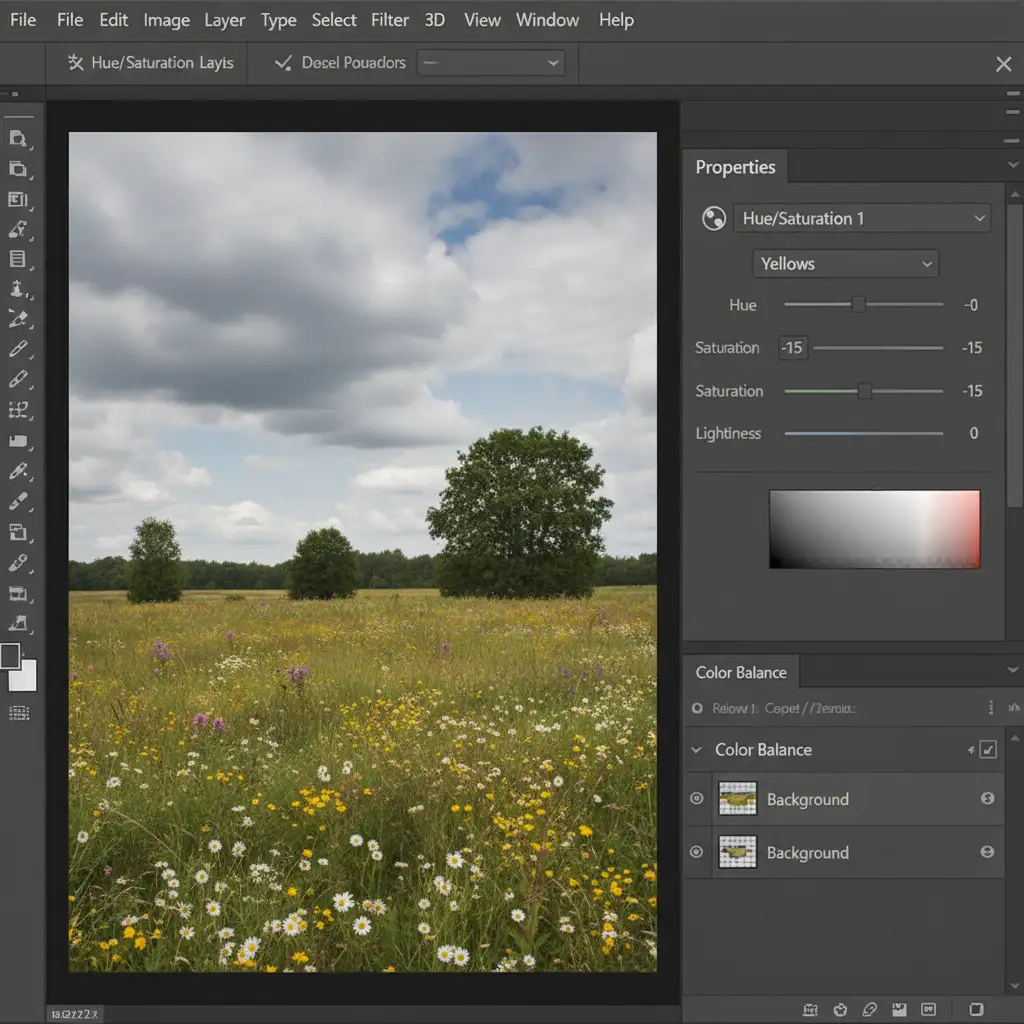Viewport: 1024px width, 1024px height.
Task: Click the rightmost icon in the layers panel footer
Action: tap(977, 1009)
